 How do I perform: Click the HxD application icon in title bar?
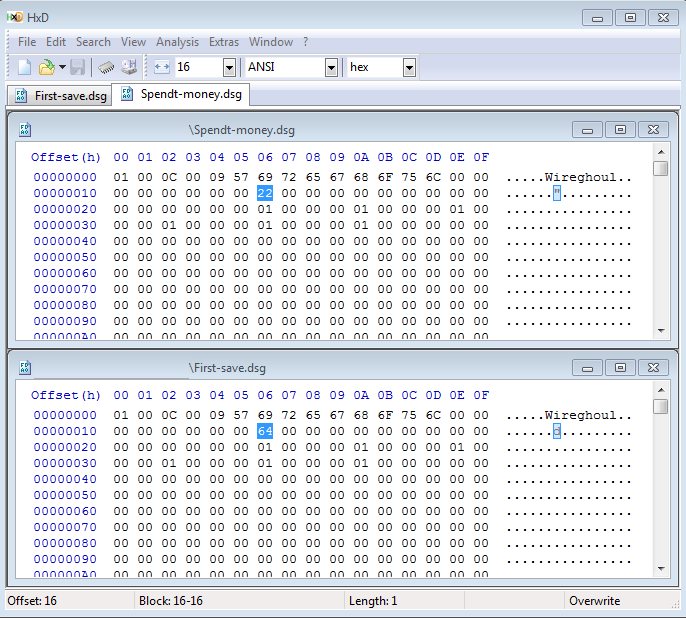[15, 17]
